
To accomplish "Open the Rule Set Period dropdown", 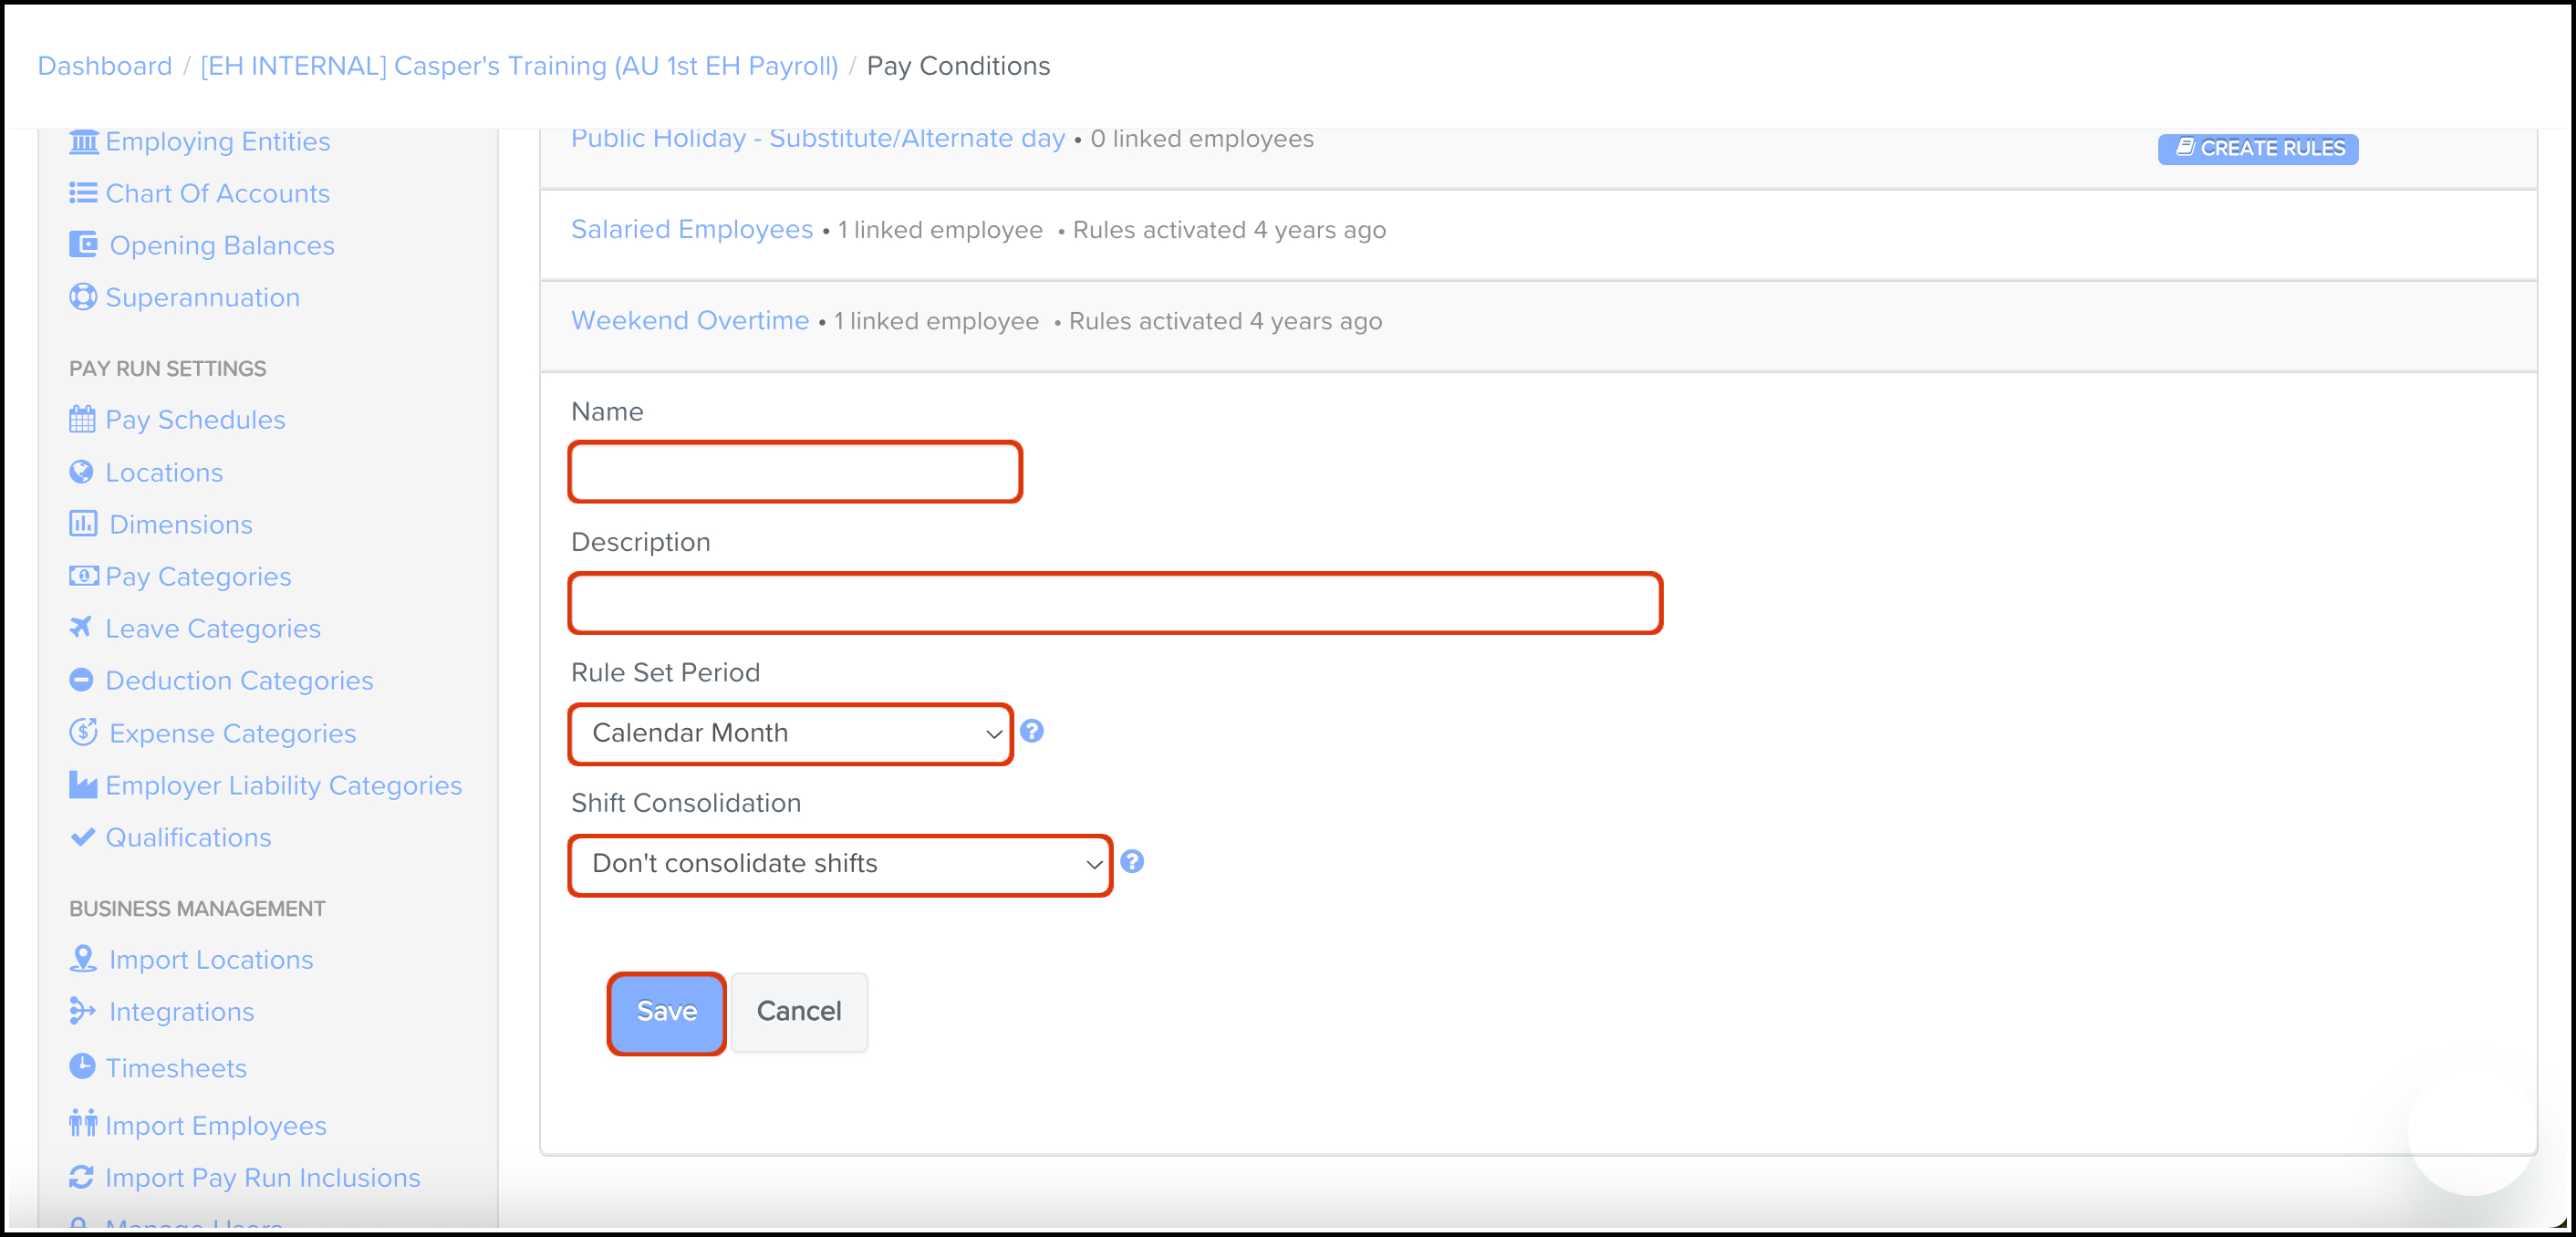I will pos(790,734).
